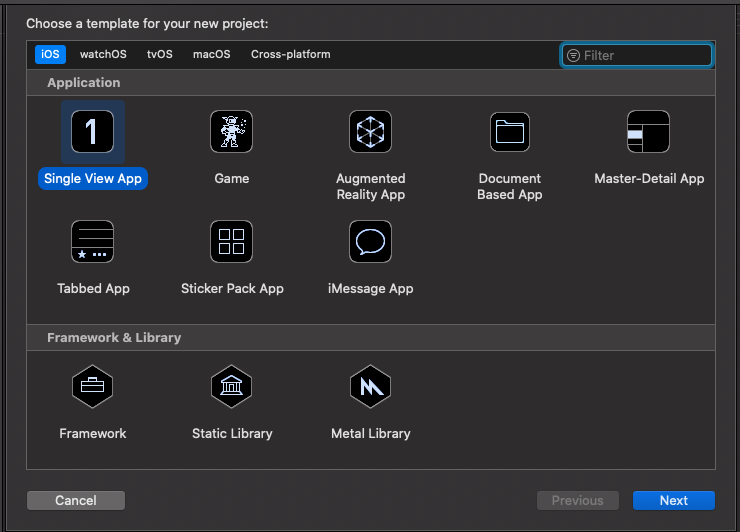Choose the Master-Detail App icon

(648, 132)
